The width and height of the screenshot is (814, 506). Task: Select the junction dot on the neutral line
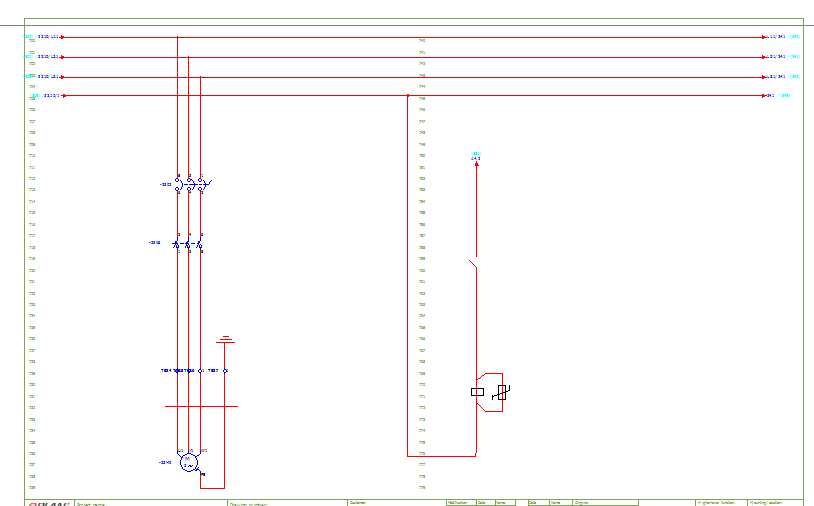(408, 95)
